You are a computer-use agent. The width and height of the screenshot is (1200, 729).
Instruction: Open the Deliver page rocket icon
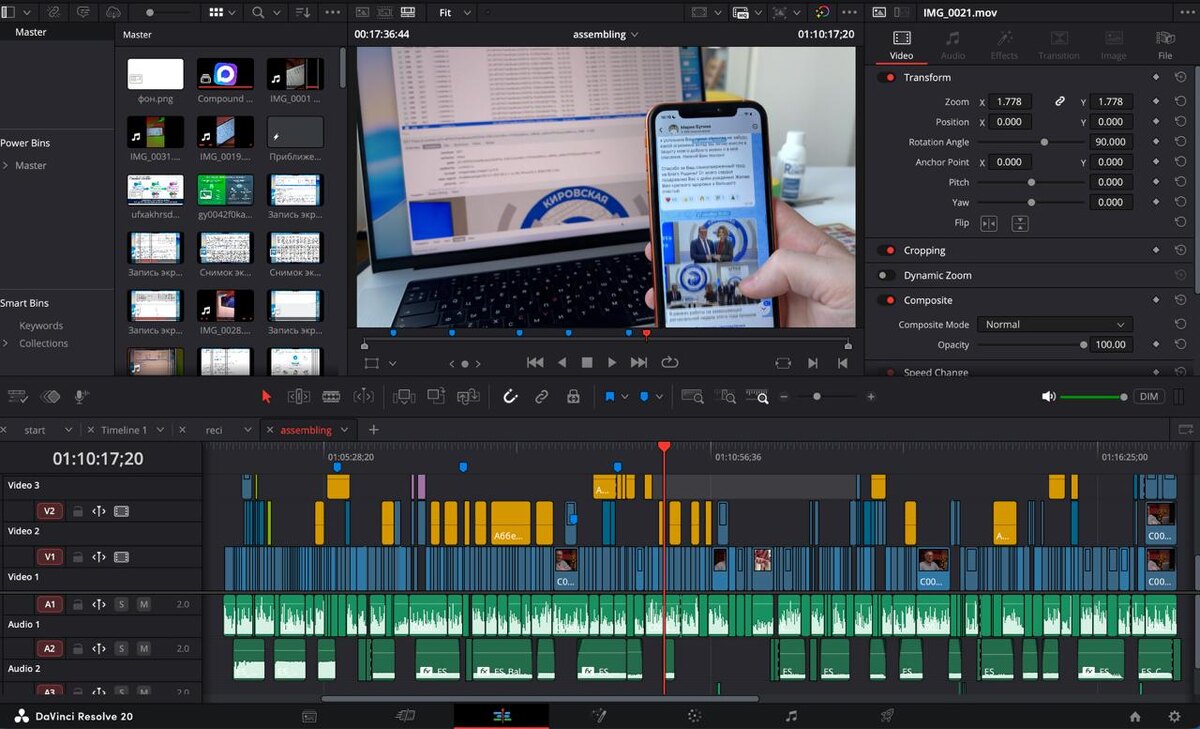click(x=886, y=716)
